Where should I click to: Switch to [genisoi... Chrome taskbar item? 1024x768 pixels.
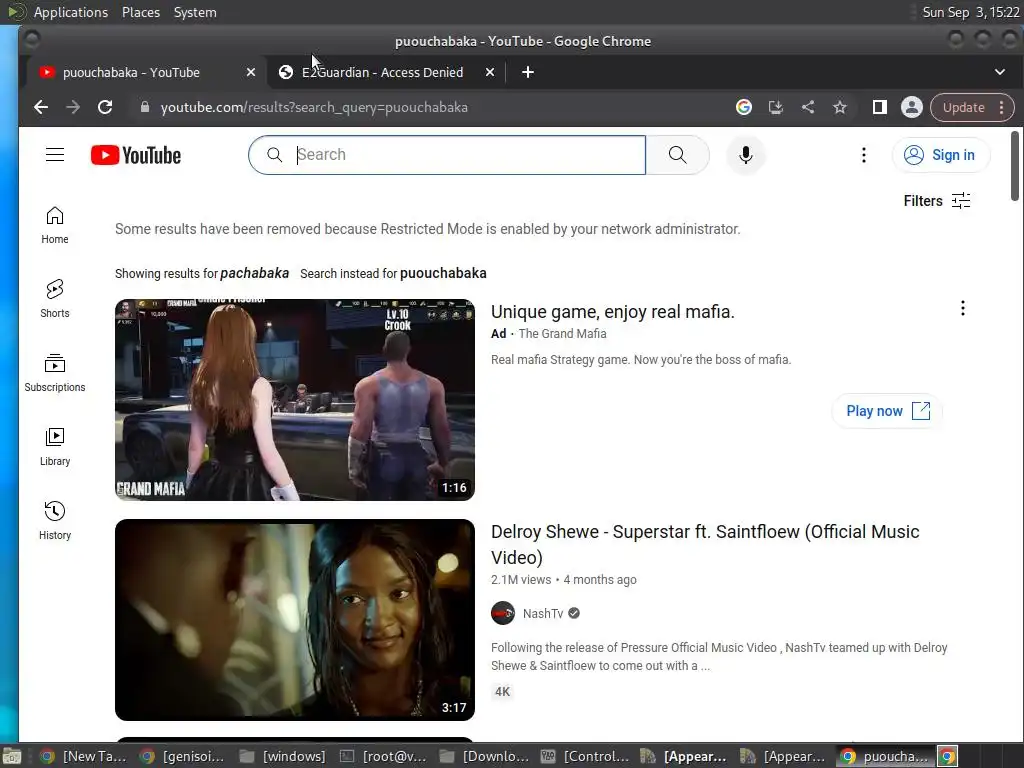184,756
